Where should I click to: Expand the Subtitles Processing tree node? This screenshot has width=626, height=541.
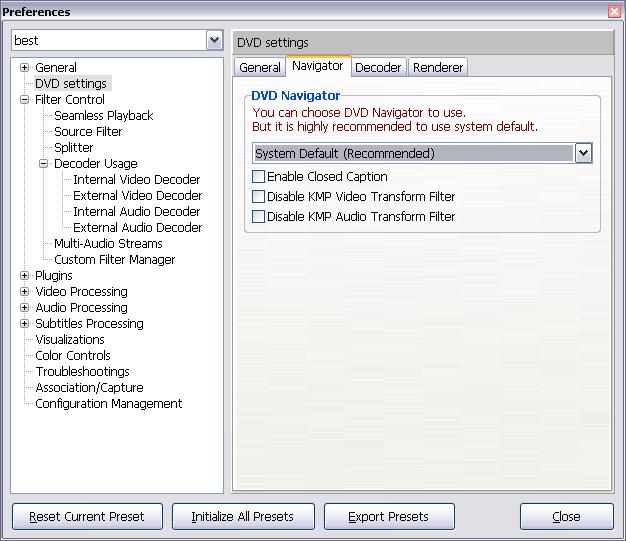[25, 324]
